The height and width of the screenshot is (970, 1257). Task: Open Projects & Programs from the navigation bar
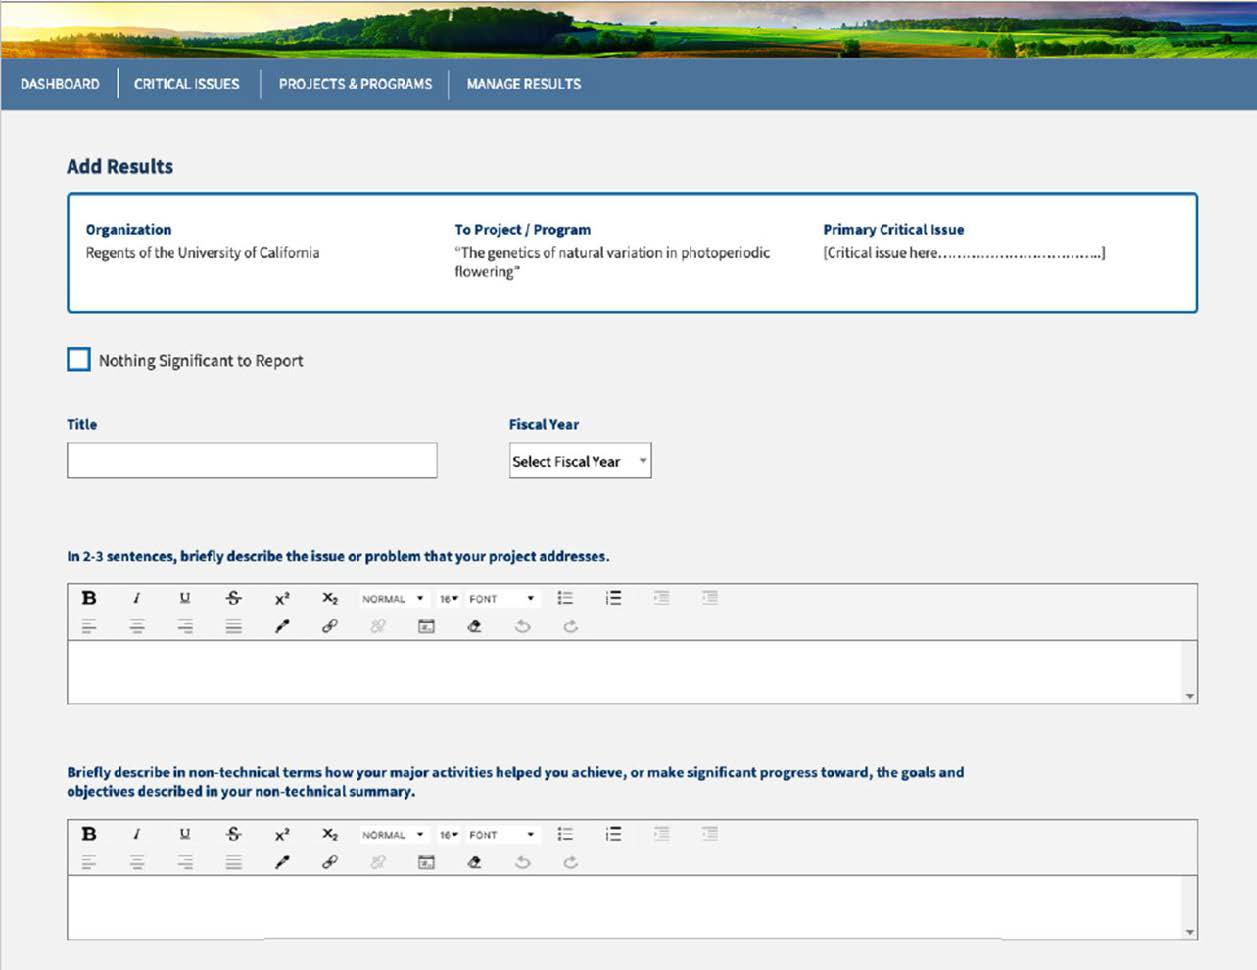[x=354, y=84]
